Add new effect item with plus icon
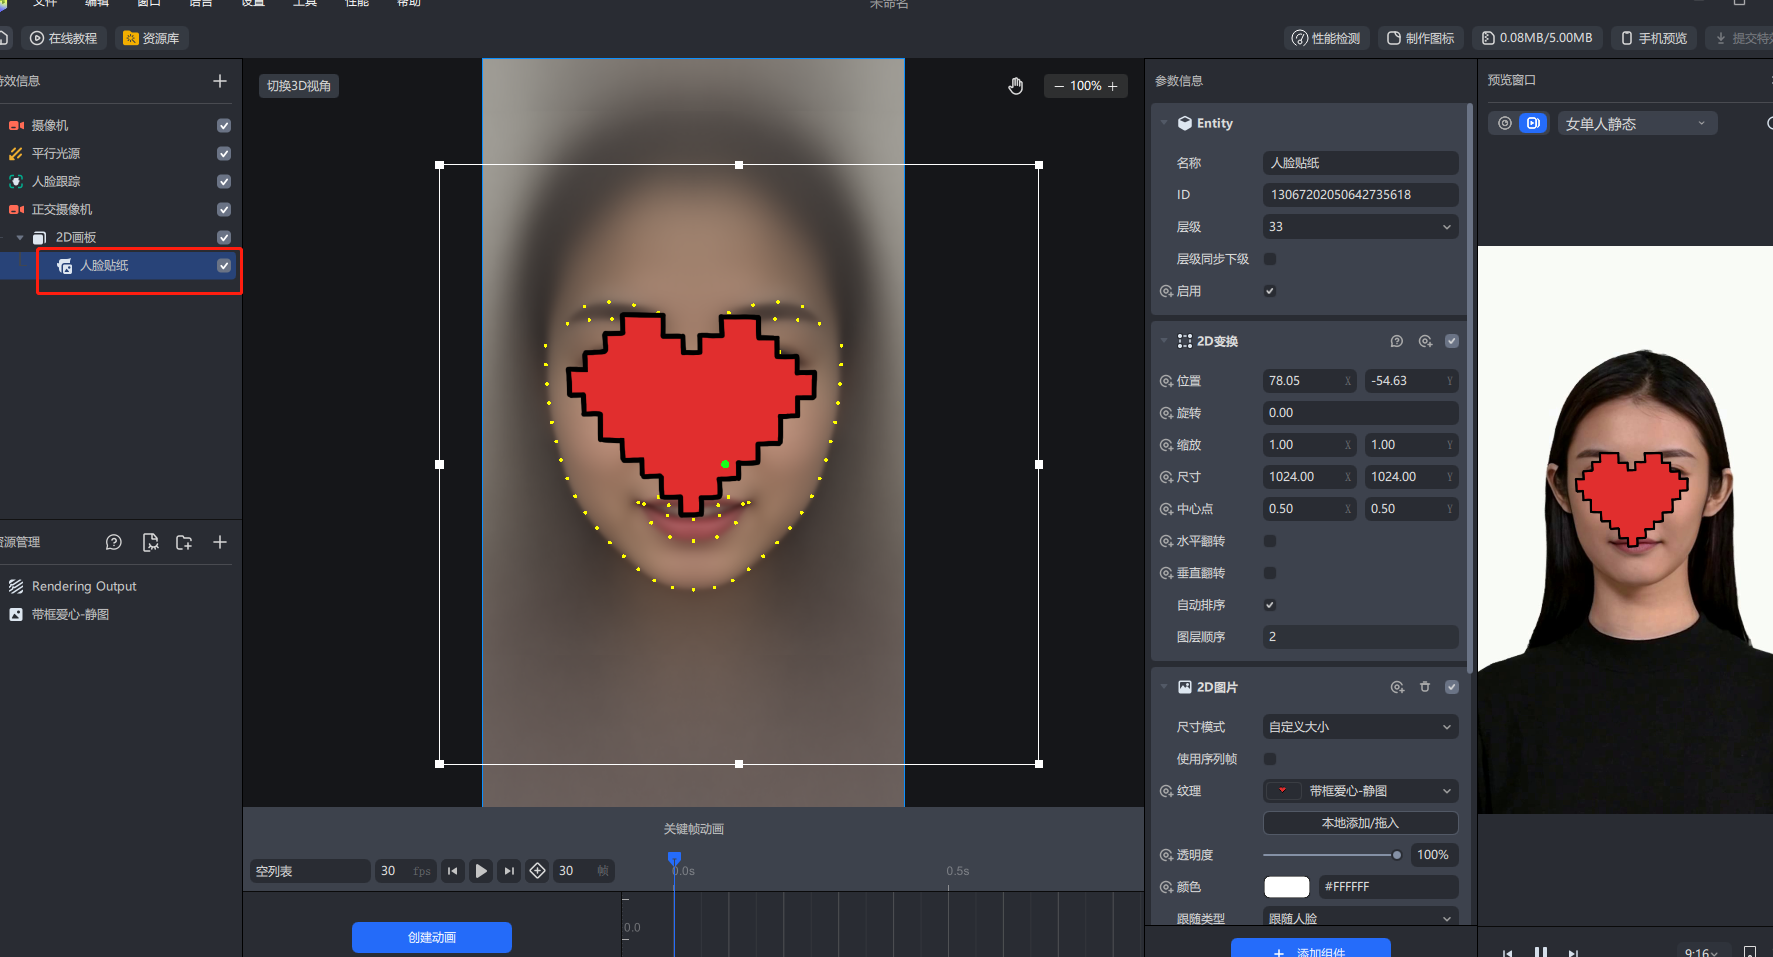 pos(220,81)
